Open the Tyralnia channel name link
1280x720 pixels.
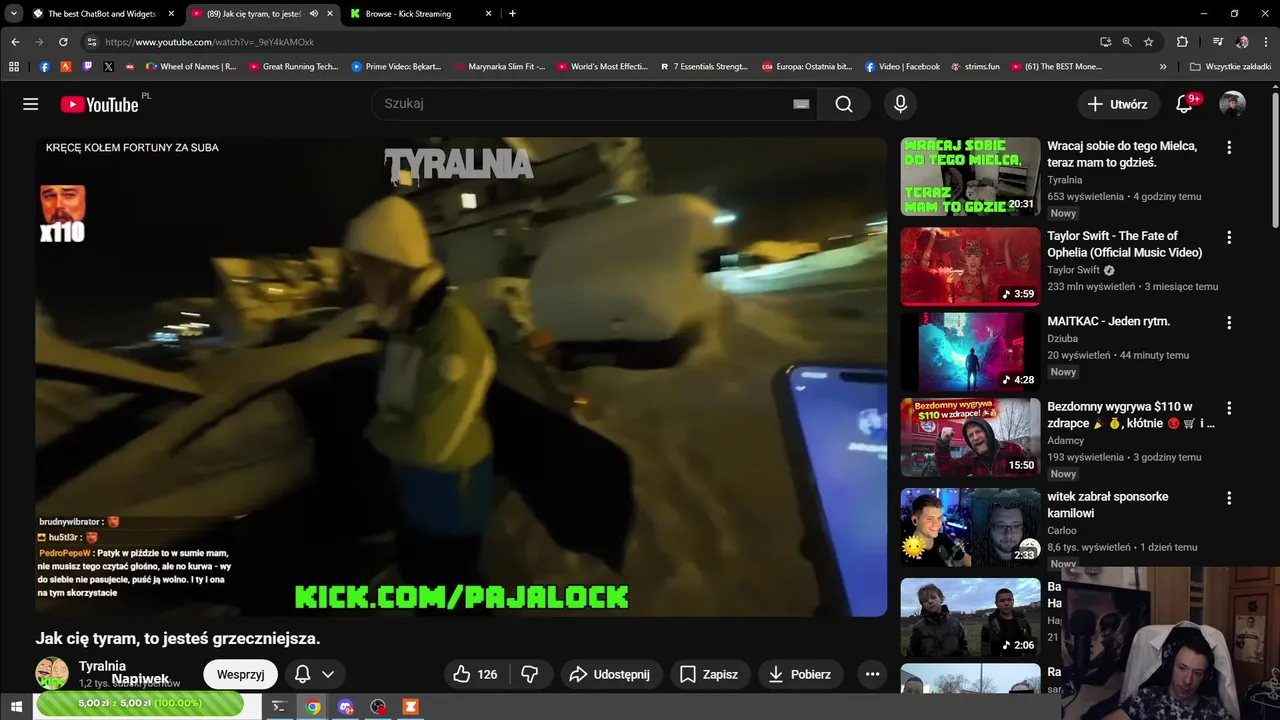(102, 666)
